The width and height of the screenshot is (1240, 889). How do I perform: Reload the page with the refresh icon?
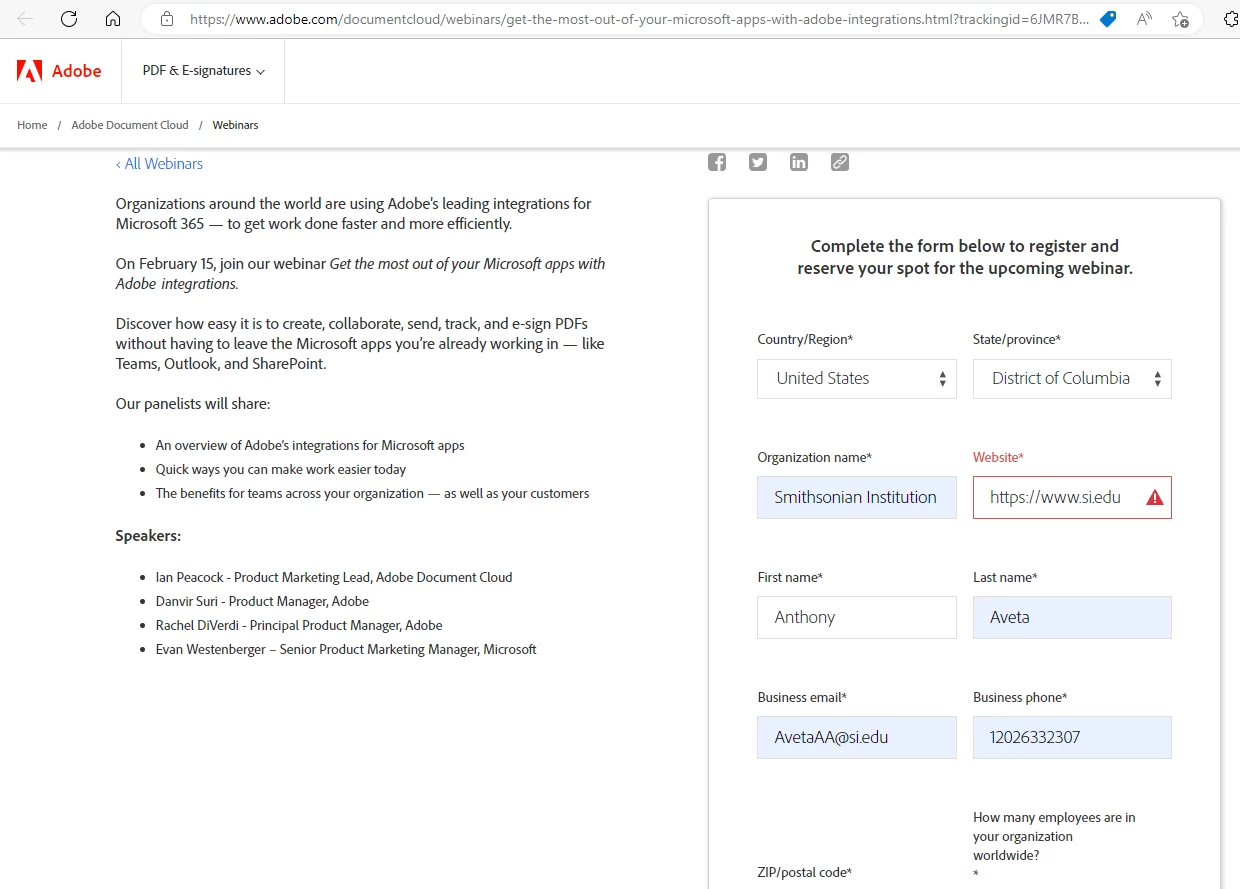coord(69,19)
